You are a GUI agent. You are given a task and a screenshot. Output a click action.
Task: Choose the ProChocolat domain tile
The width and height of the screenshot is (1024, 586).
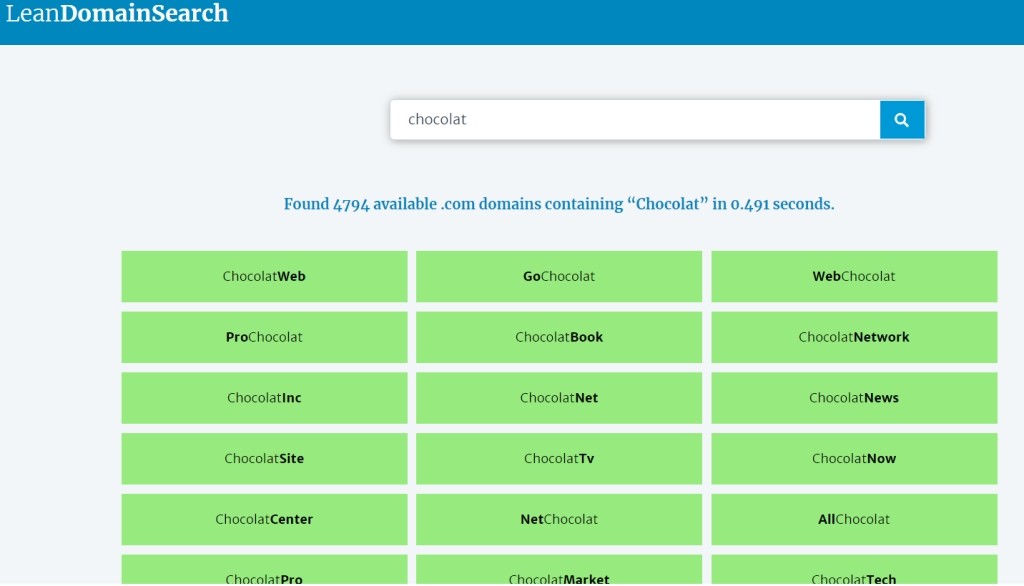click(264, 337)
